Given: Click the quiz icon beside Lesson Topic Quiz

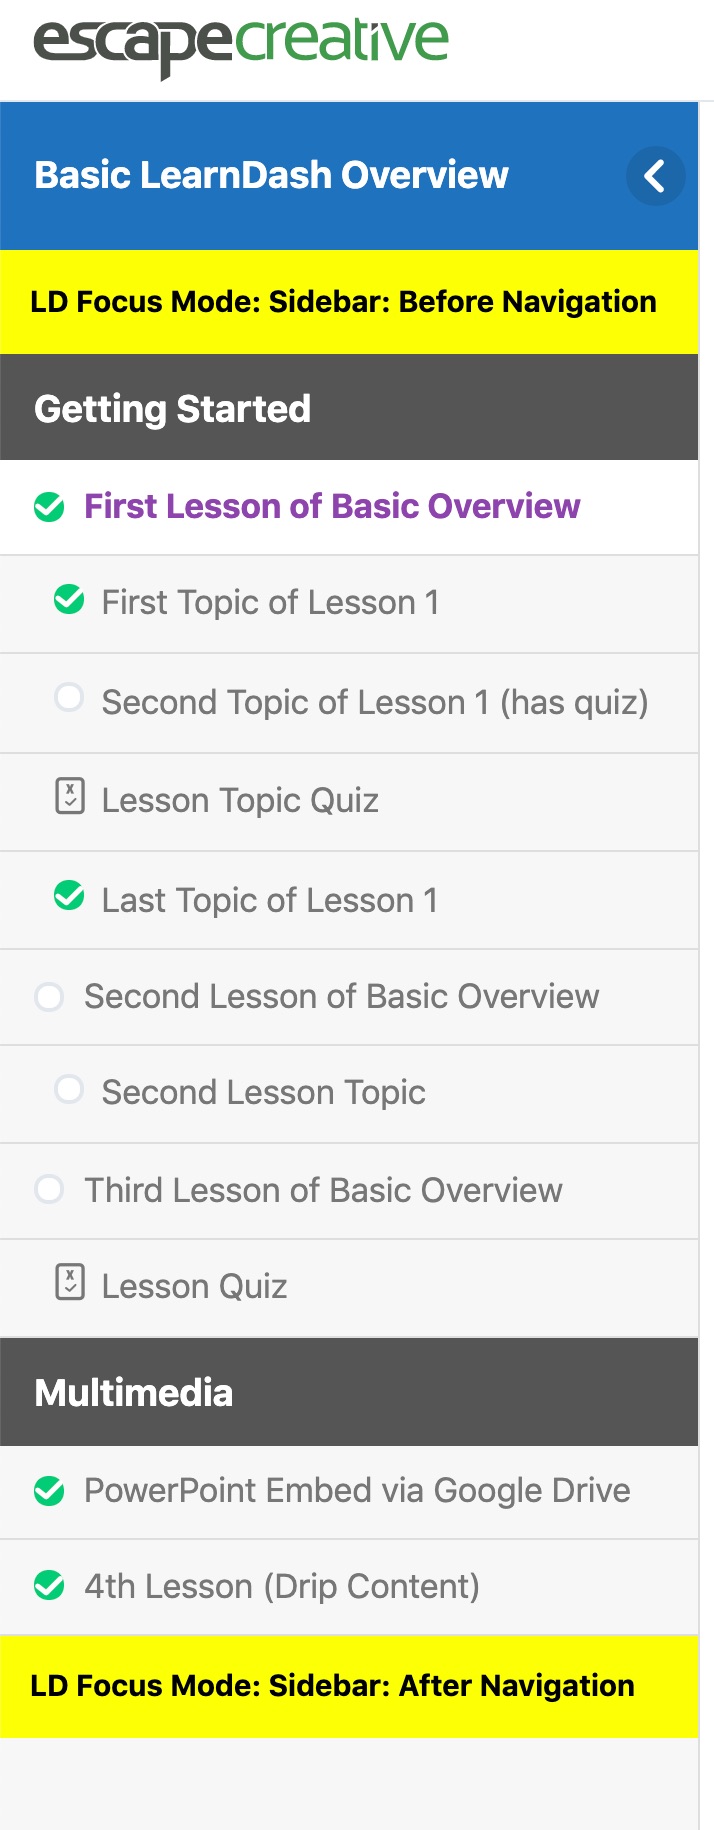Looking at the screenshot, I should click(69, 797).
